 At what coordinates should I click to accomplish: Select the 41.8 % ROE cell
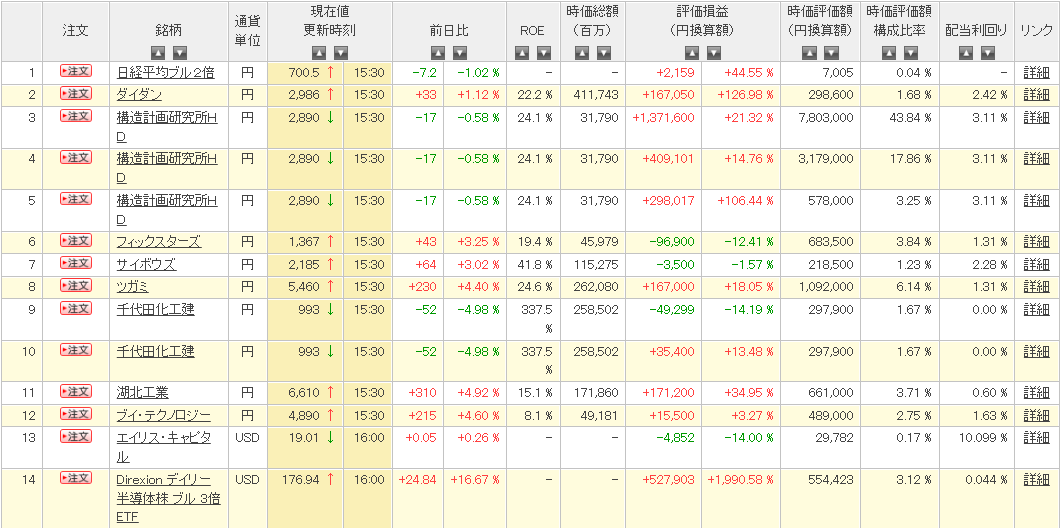[x=535, y=265]
